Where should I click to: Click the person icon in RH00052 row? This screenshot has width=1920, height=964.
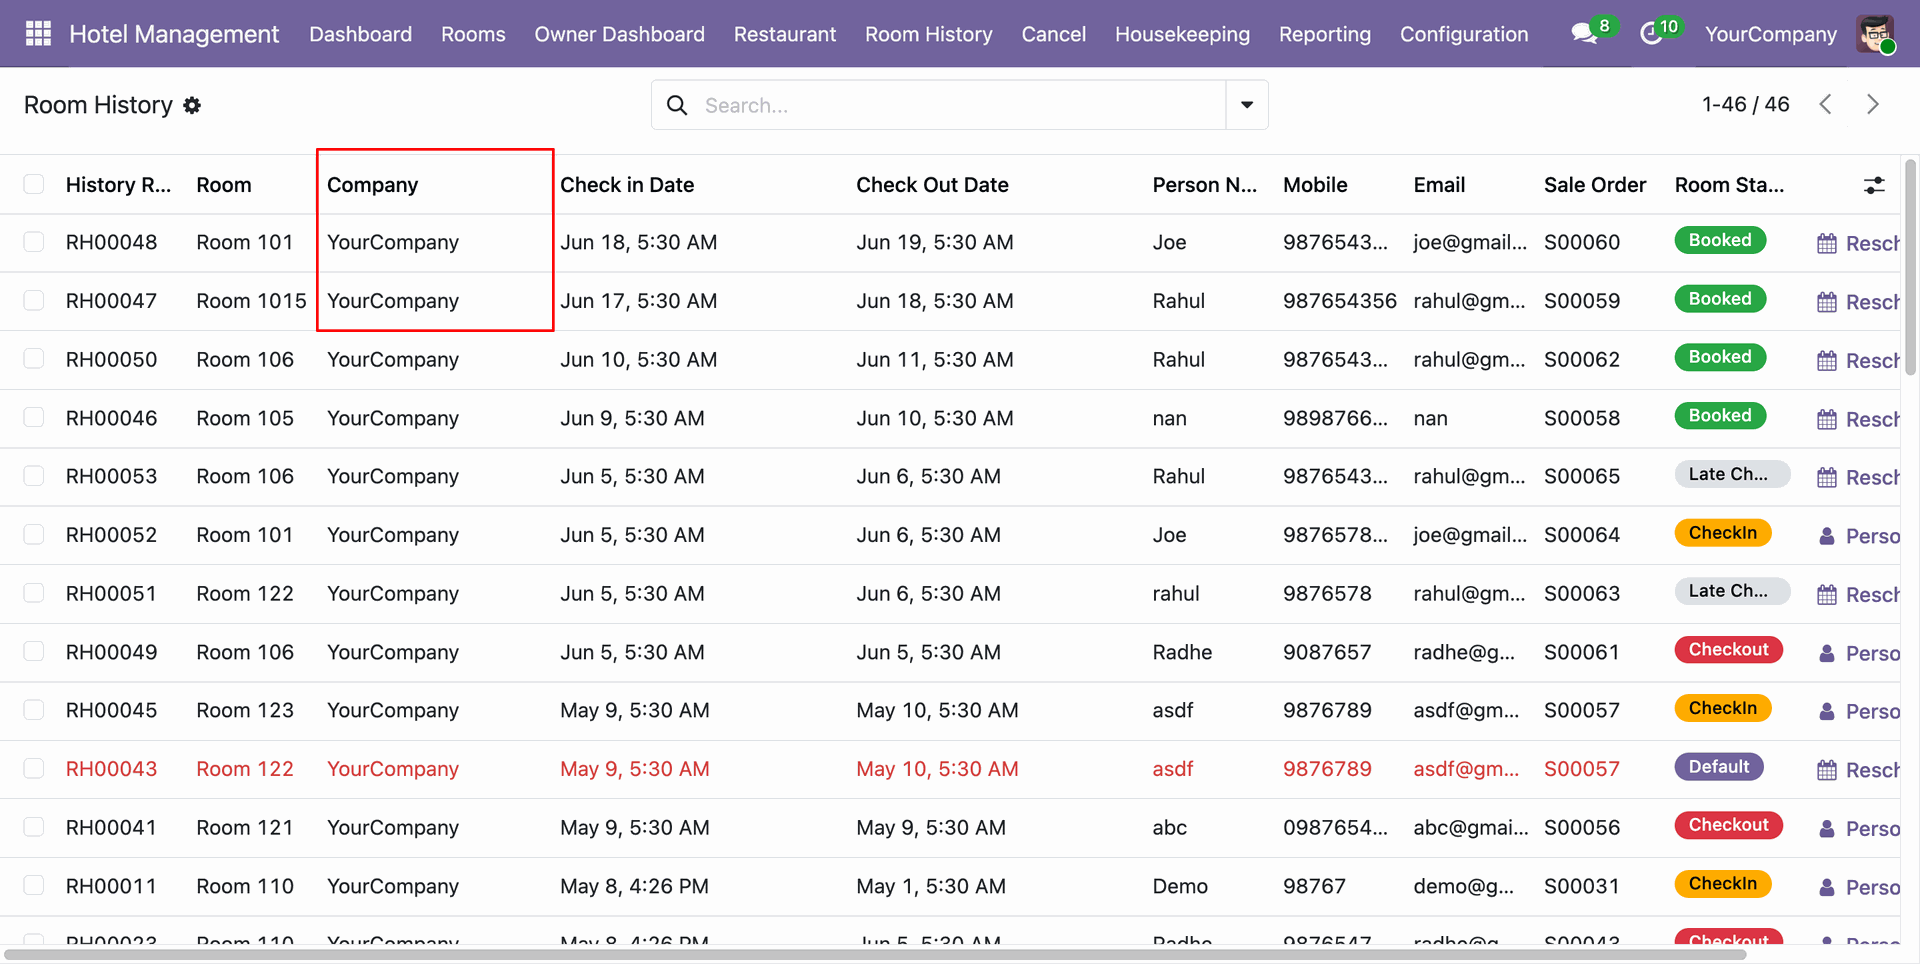tap(1827, 536)
